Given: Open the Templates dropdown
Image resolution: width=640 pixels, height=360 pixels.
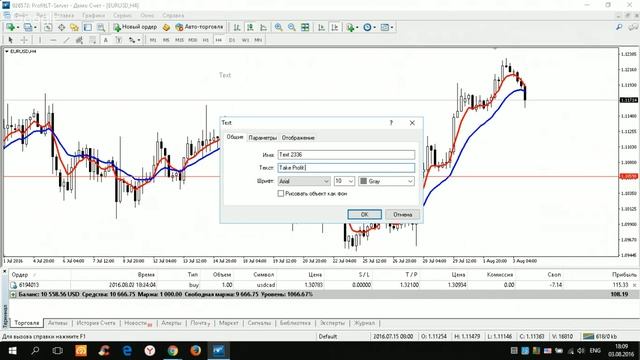Looking at the screenshot, I should 387,27.
